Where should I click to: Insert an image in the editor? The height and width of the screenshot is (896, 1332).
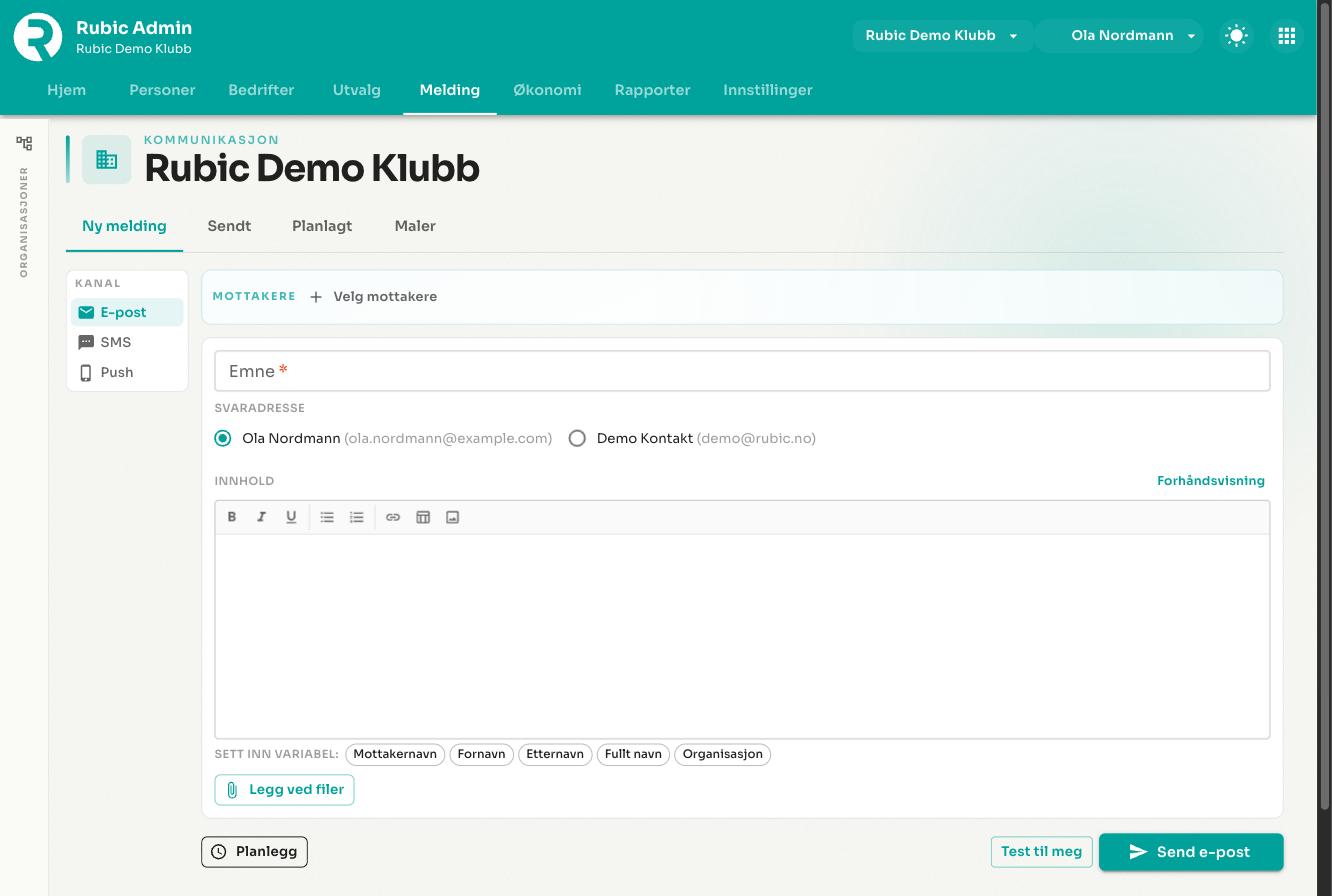(453, 517)
